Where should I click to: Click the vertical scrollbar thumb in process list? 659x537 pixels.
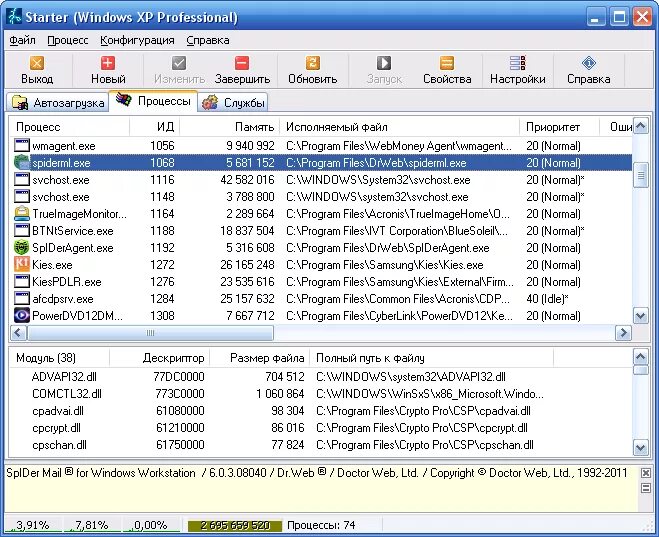click(641, 175)
